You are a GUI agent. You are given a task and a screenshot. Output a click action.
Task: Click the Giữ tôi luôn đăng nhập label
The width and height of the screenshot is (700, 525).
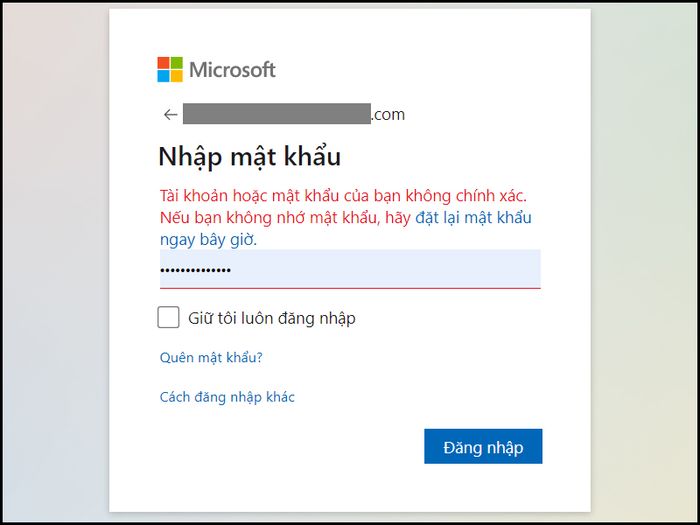[272, 318]
